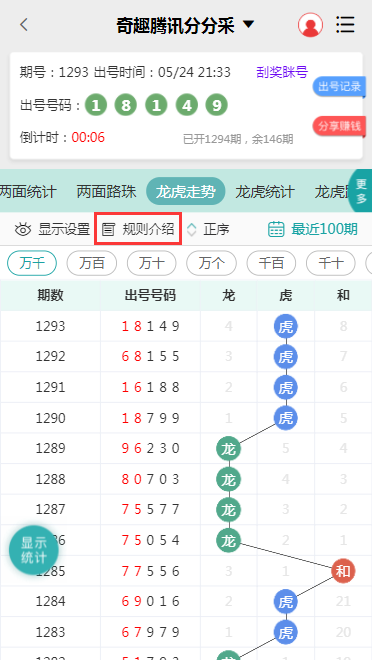Viewport: 372px width, 660px height.
Task: Click the 期号：1293 label
Action: [x=54, y=72]
